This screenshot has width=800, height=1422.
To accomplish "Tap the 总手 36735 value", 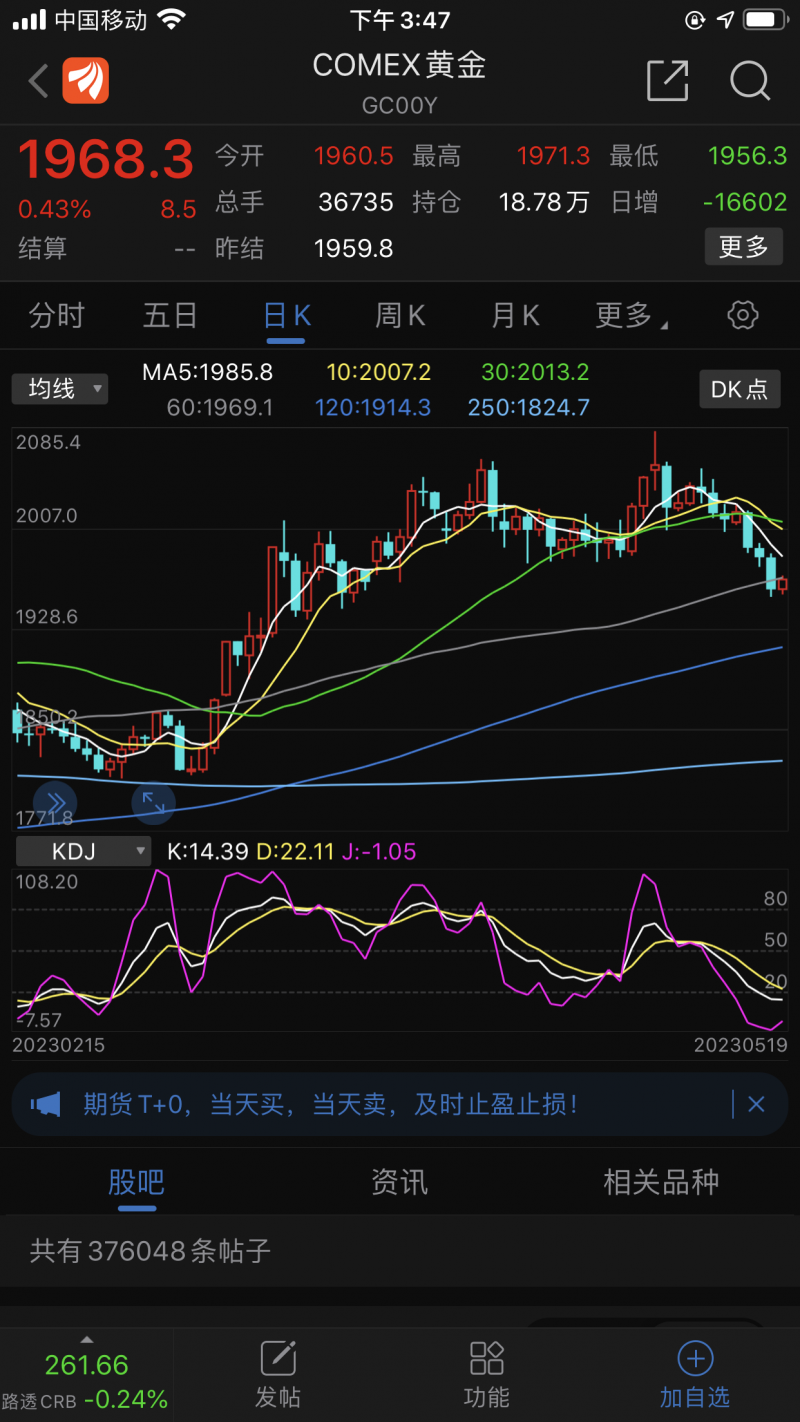I will click(x=356, y=202).
